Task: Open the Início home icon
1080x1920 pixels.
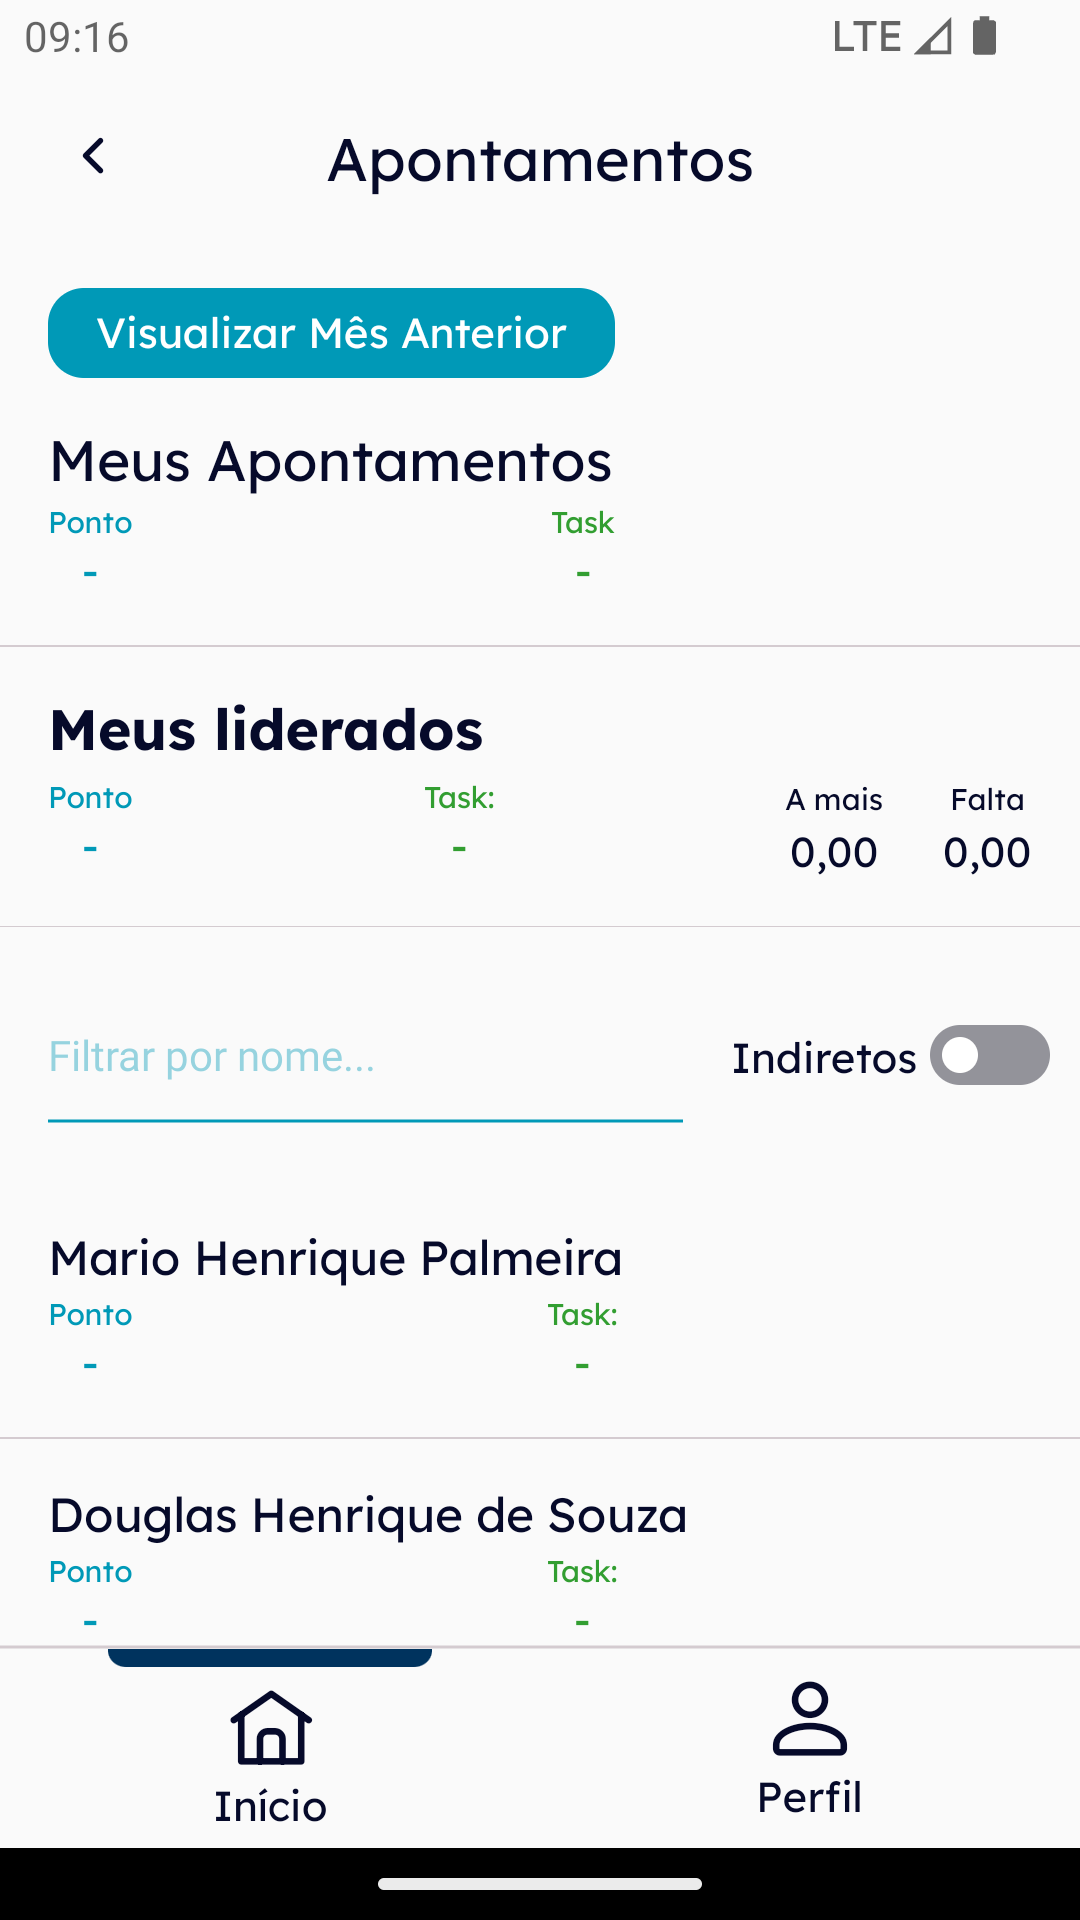Action: (x=271, y=1727)
